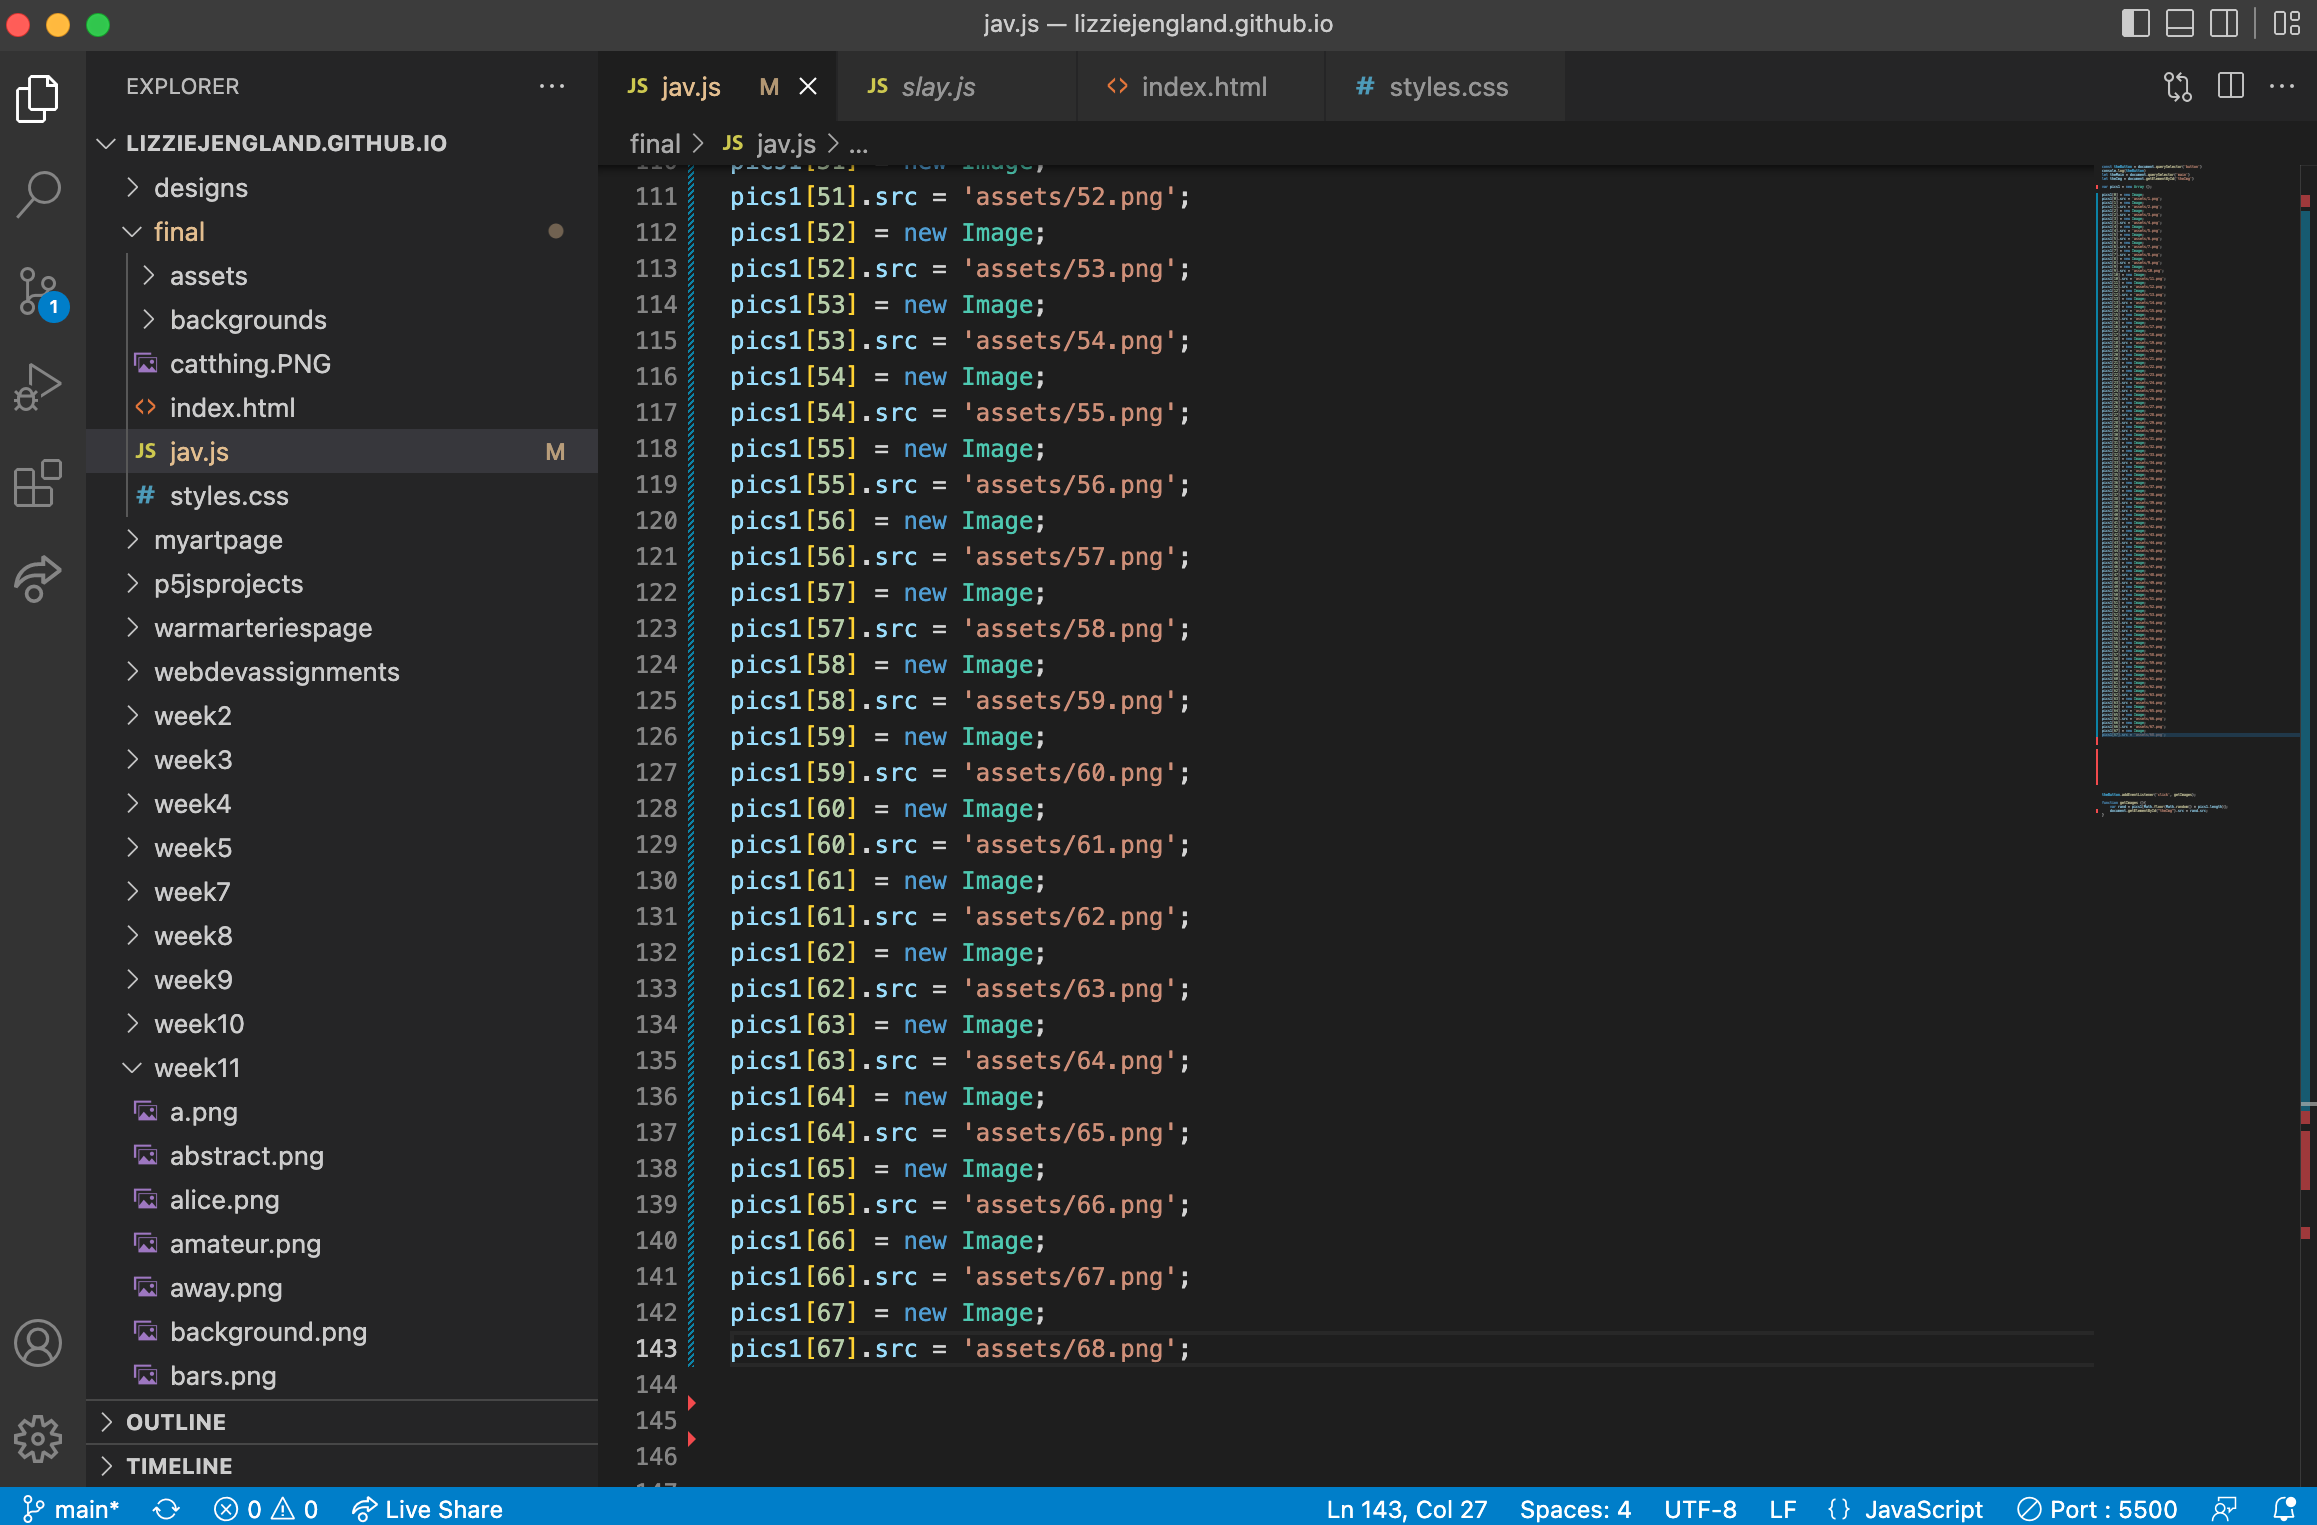Open Source Control view with badge

[x=38, y=292]
